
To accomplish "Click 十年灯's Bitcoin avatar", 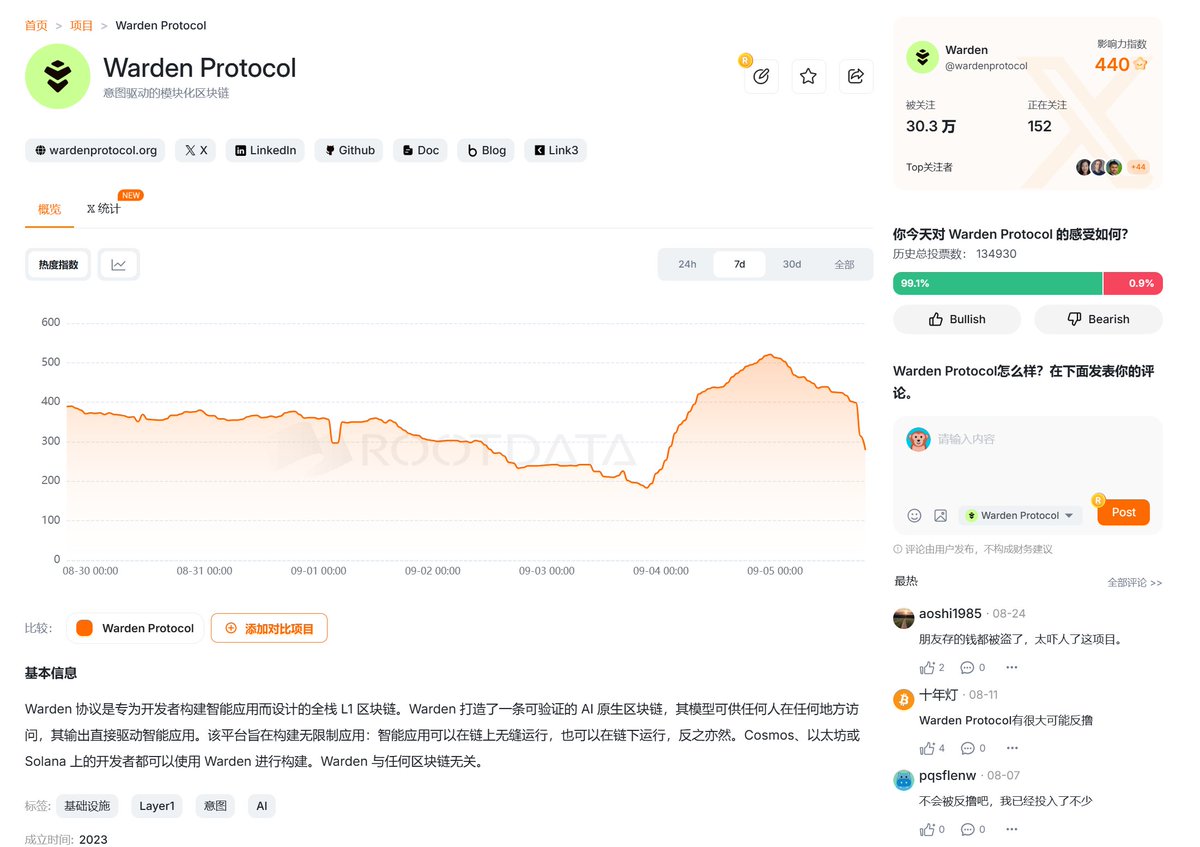I will coord(903,699).
